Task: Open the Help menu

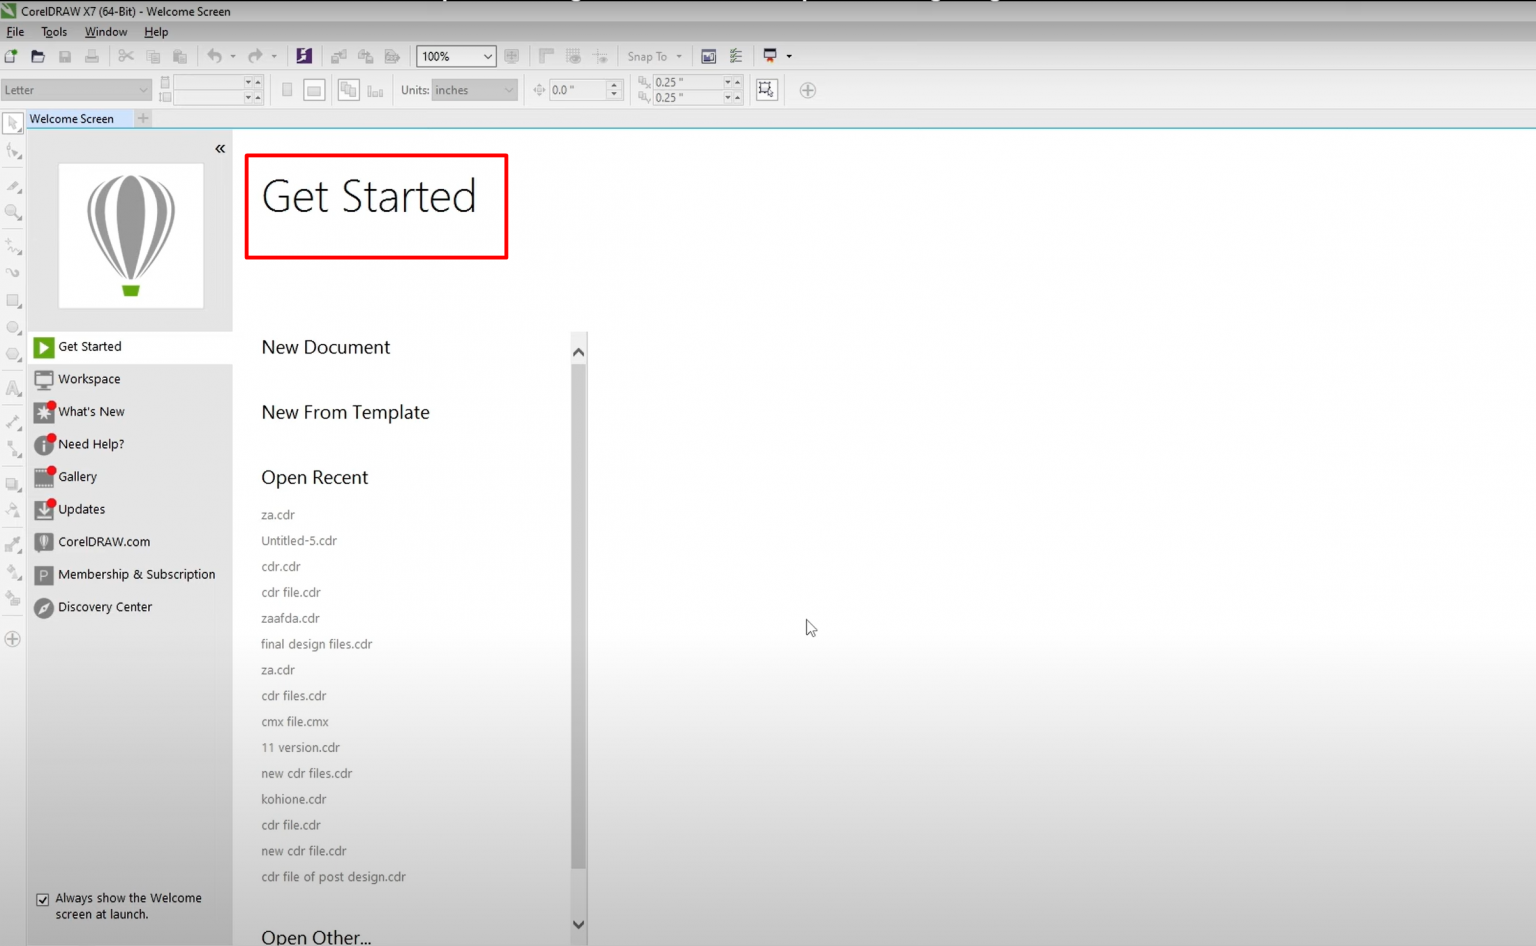Action: click(156, 32)
